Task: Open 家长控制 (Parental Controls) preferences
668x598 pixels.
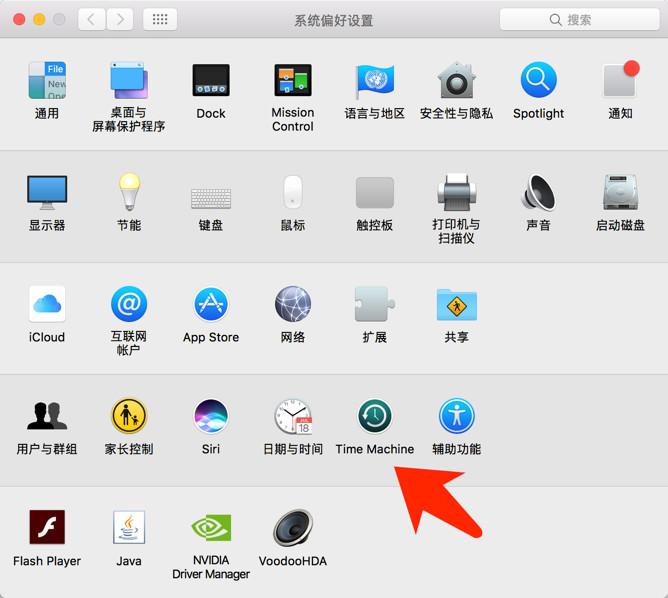Action: coord(129,416)
